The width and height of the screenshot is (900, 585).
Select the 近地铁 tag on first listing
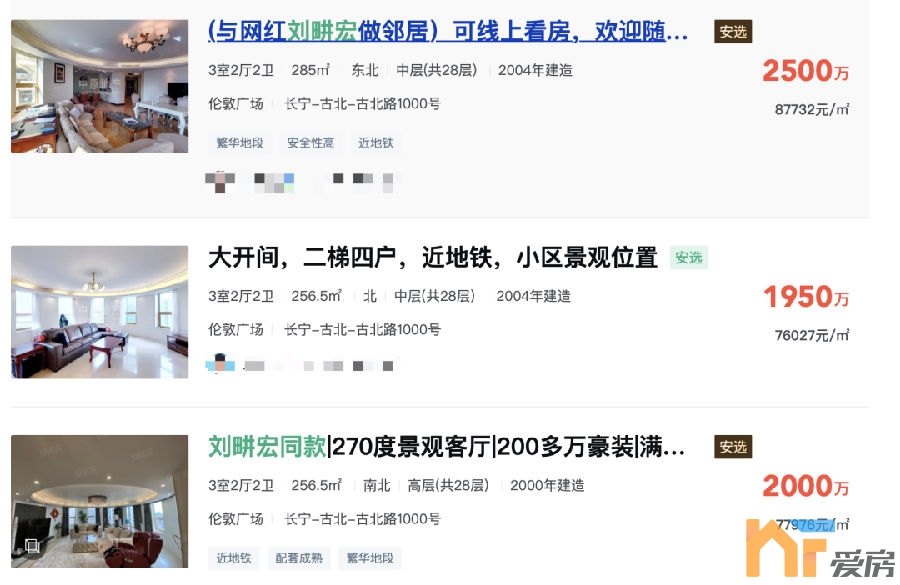[376, 143]
